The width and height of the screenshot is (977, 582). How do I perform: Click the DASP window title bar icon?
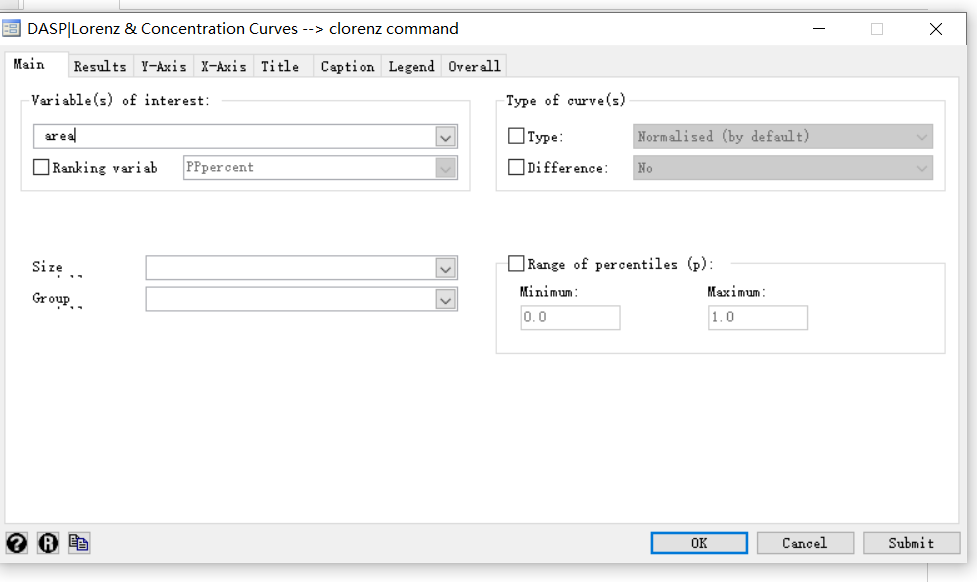(x=12, y=29)
